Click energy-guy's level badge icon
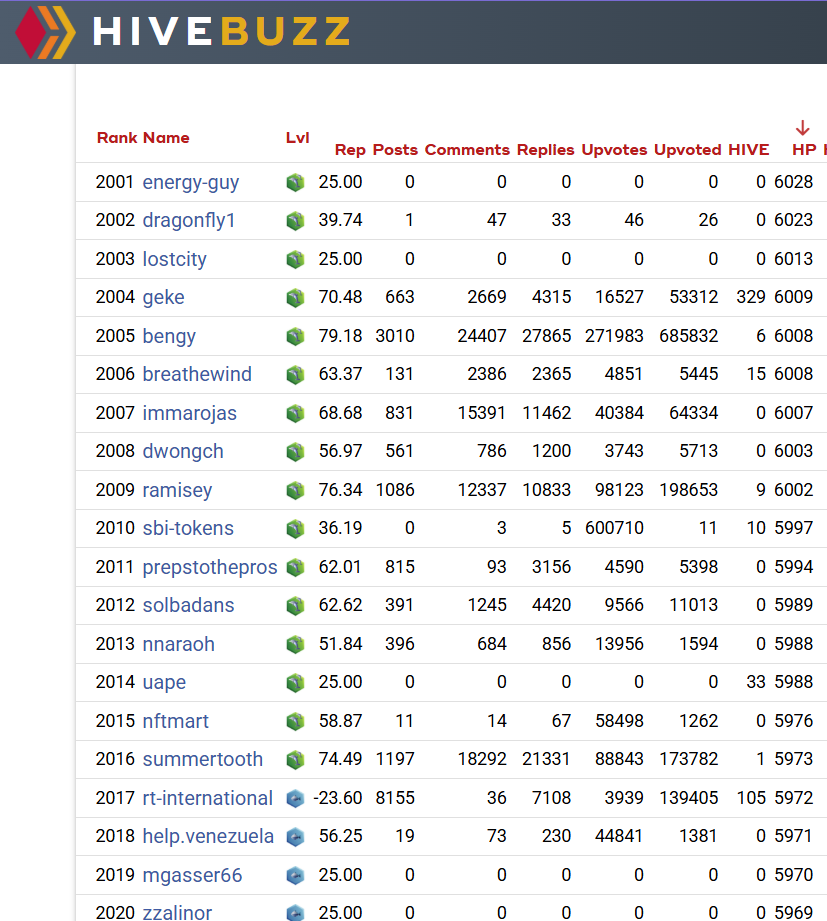Image resolution: width=827 pixels, height=921 pixels. click(x=295, y=183)
